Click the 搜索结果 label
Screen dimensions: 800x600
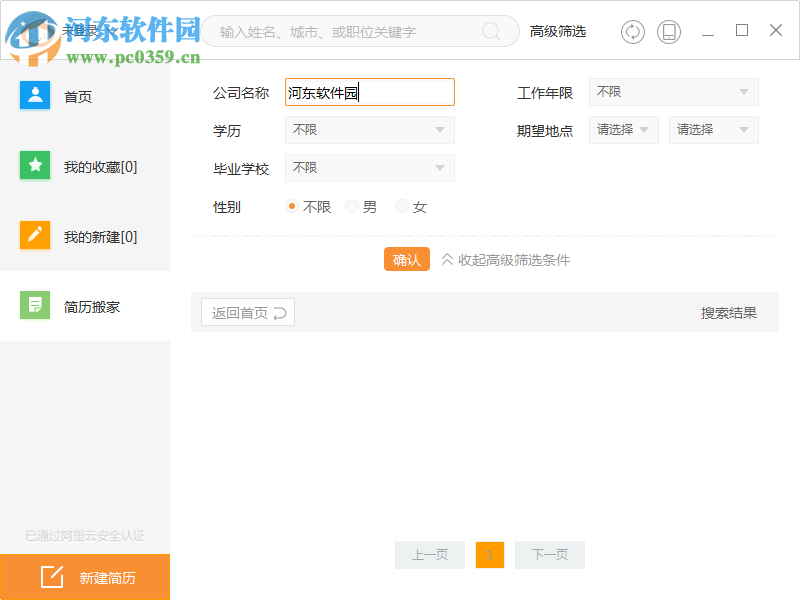click(729, 313)
